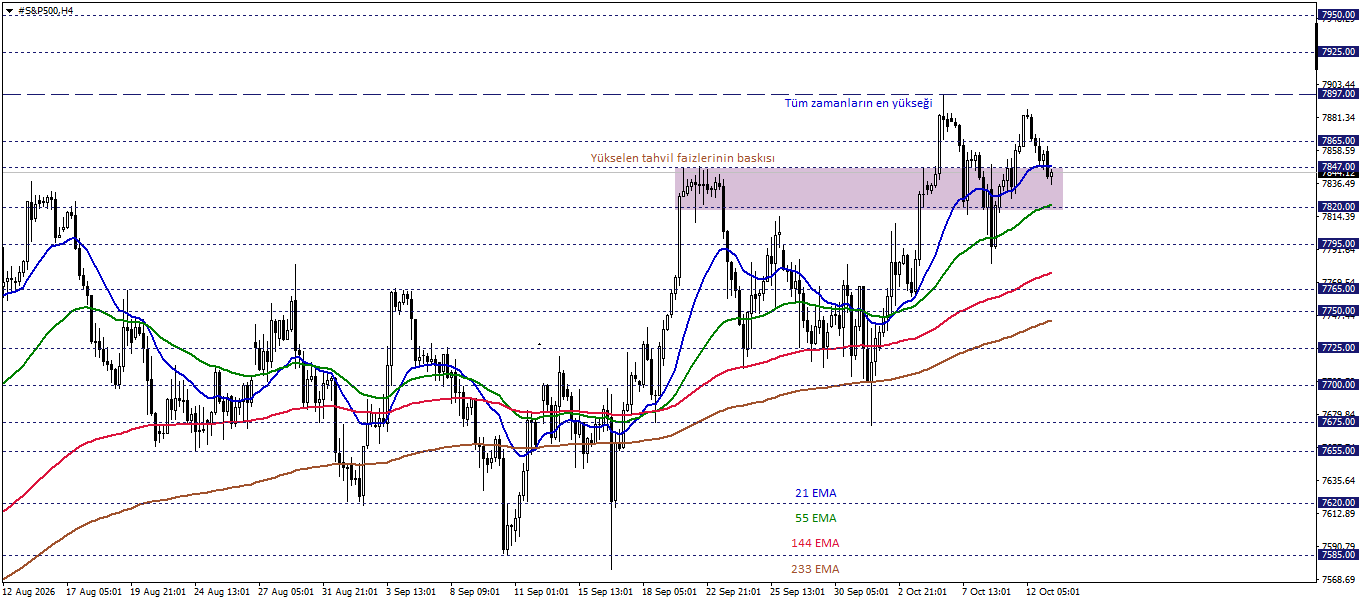Select the 'Yükselen tahvil faizlerinin baskısı' label

682,158
